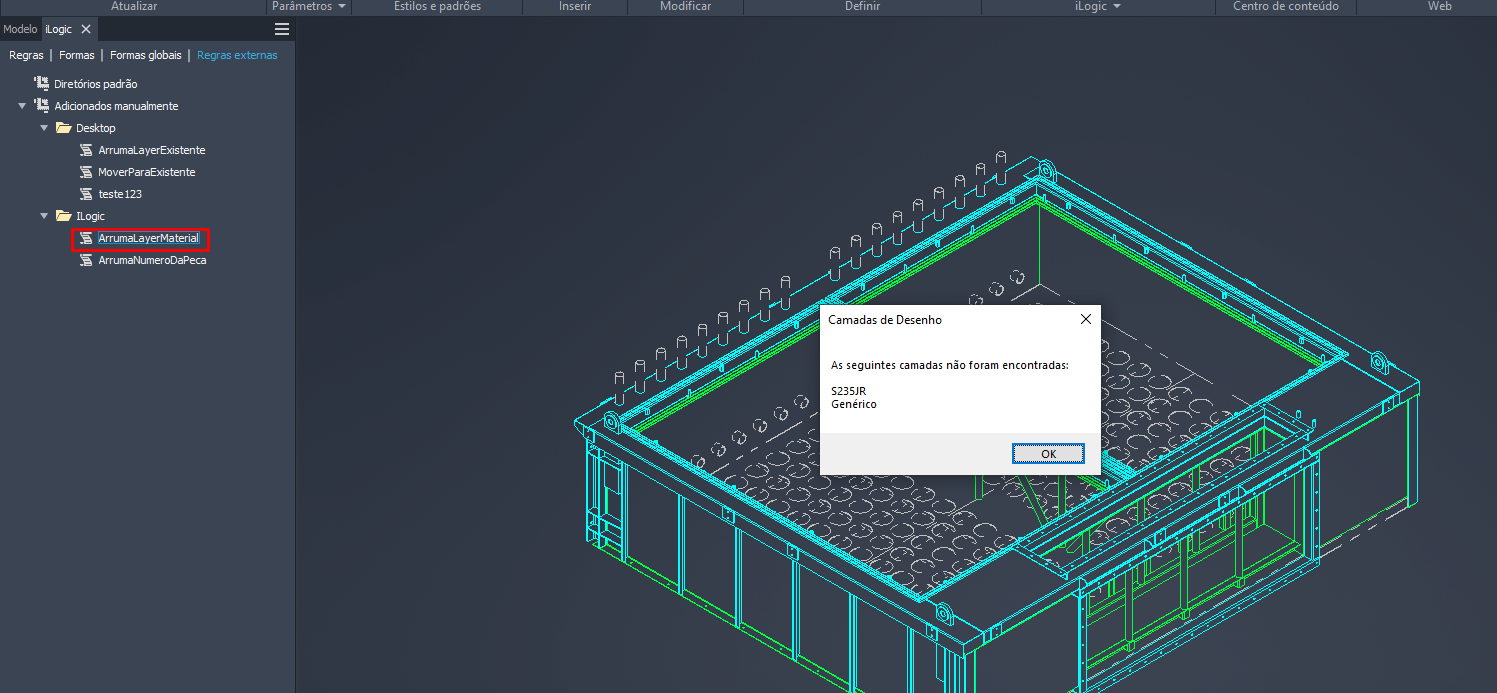Click the MoverParaExistente rule script icon
Image resolution: width=1497 pixels, height=693 pixels.
point(86,172)
